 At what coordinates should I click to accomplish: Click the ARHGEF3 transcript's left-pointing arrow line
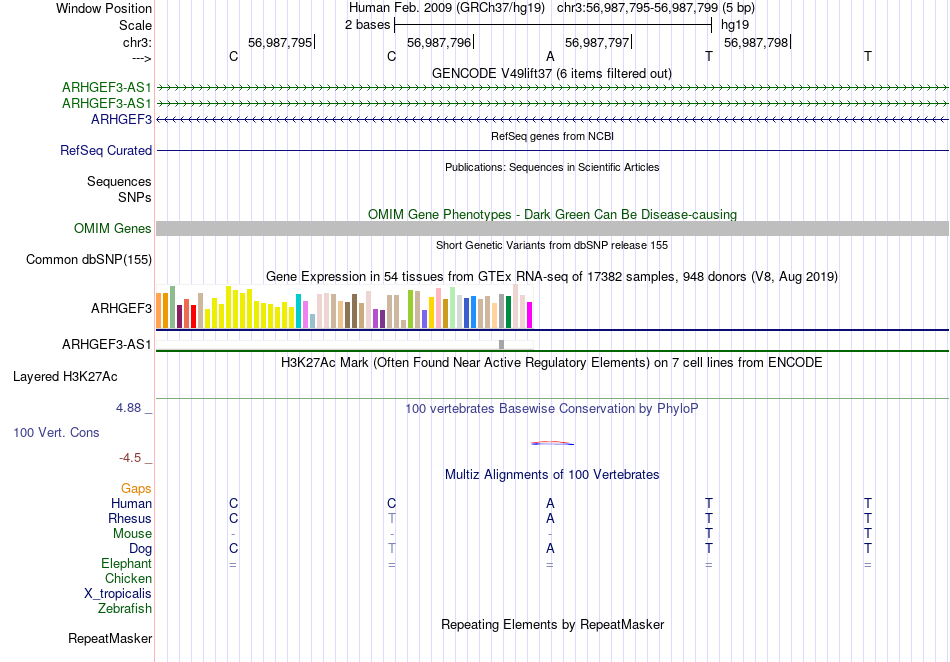[552, 119]
